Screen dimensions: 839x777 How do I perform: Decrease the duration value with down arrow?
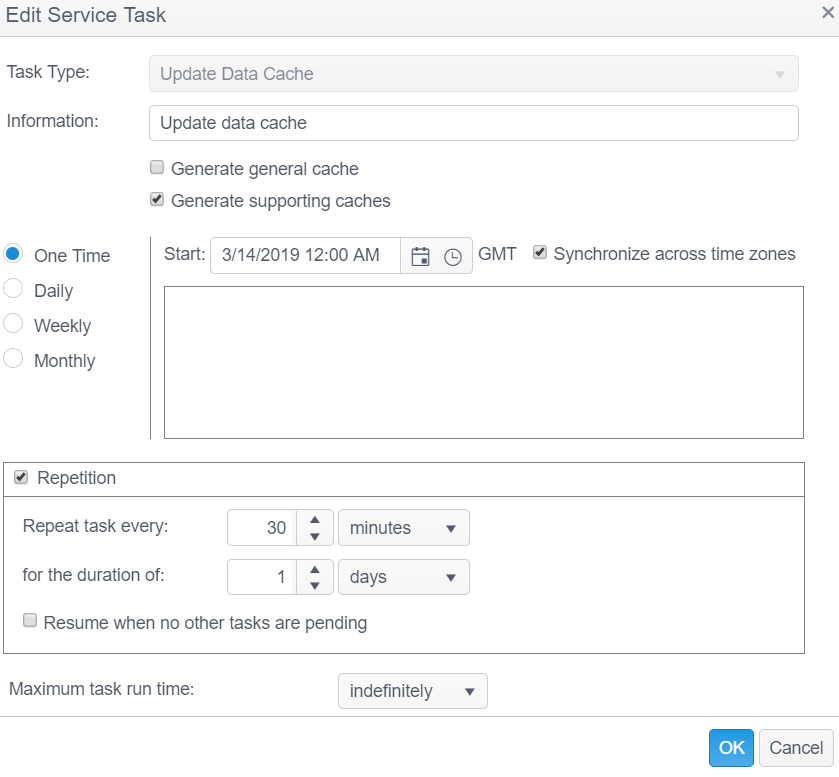(314, 587)
